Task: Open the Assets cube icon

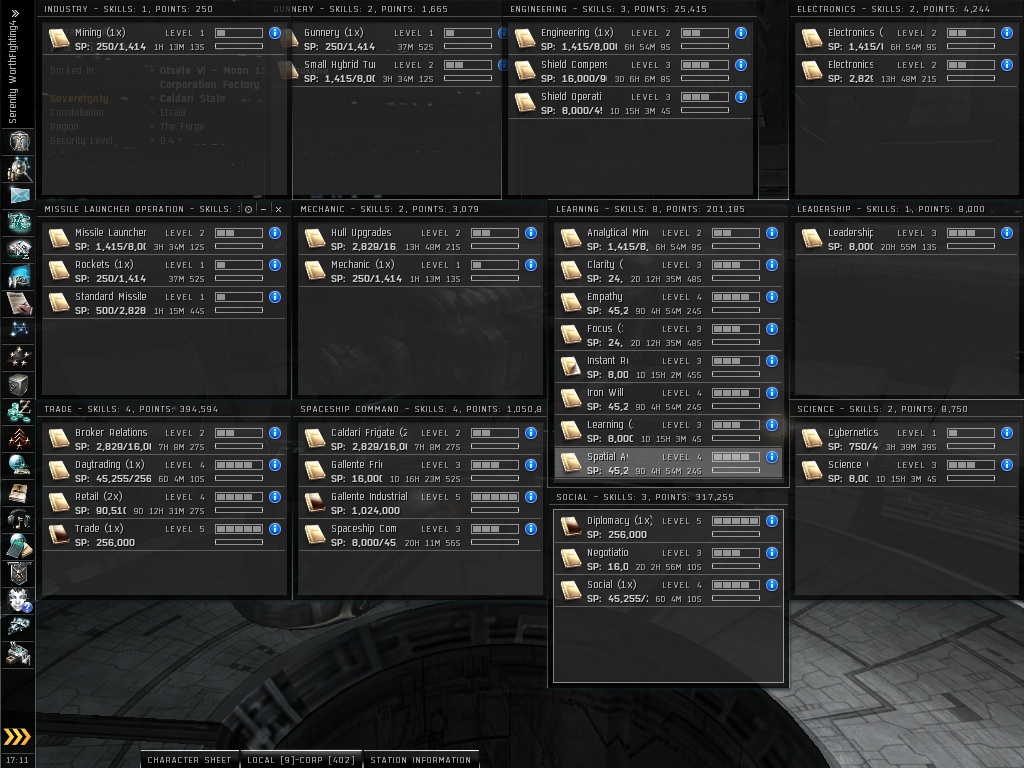Action: 19,385
